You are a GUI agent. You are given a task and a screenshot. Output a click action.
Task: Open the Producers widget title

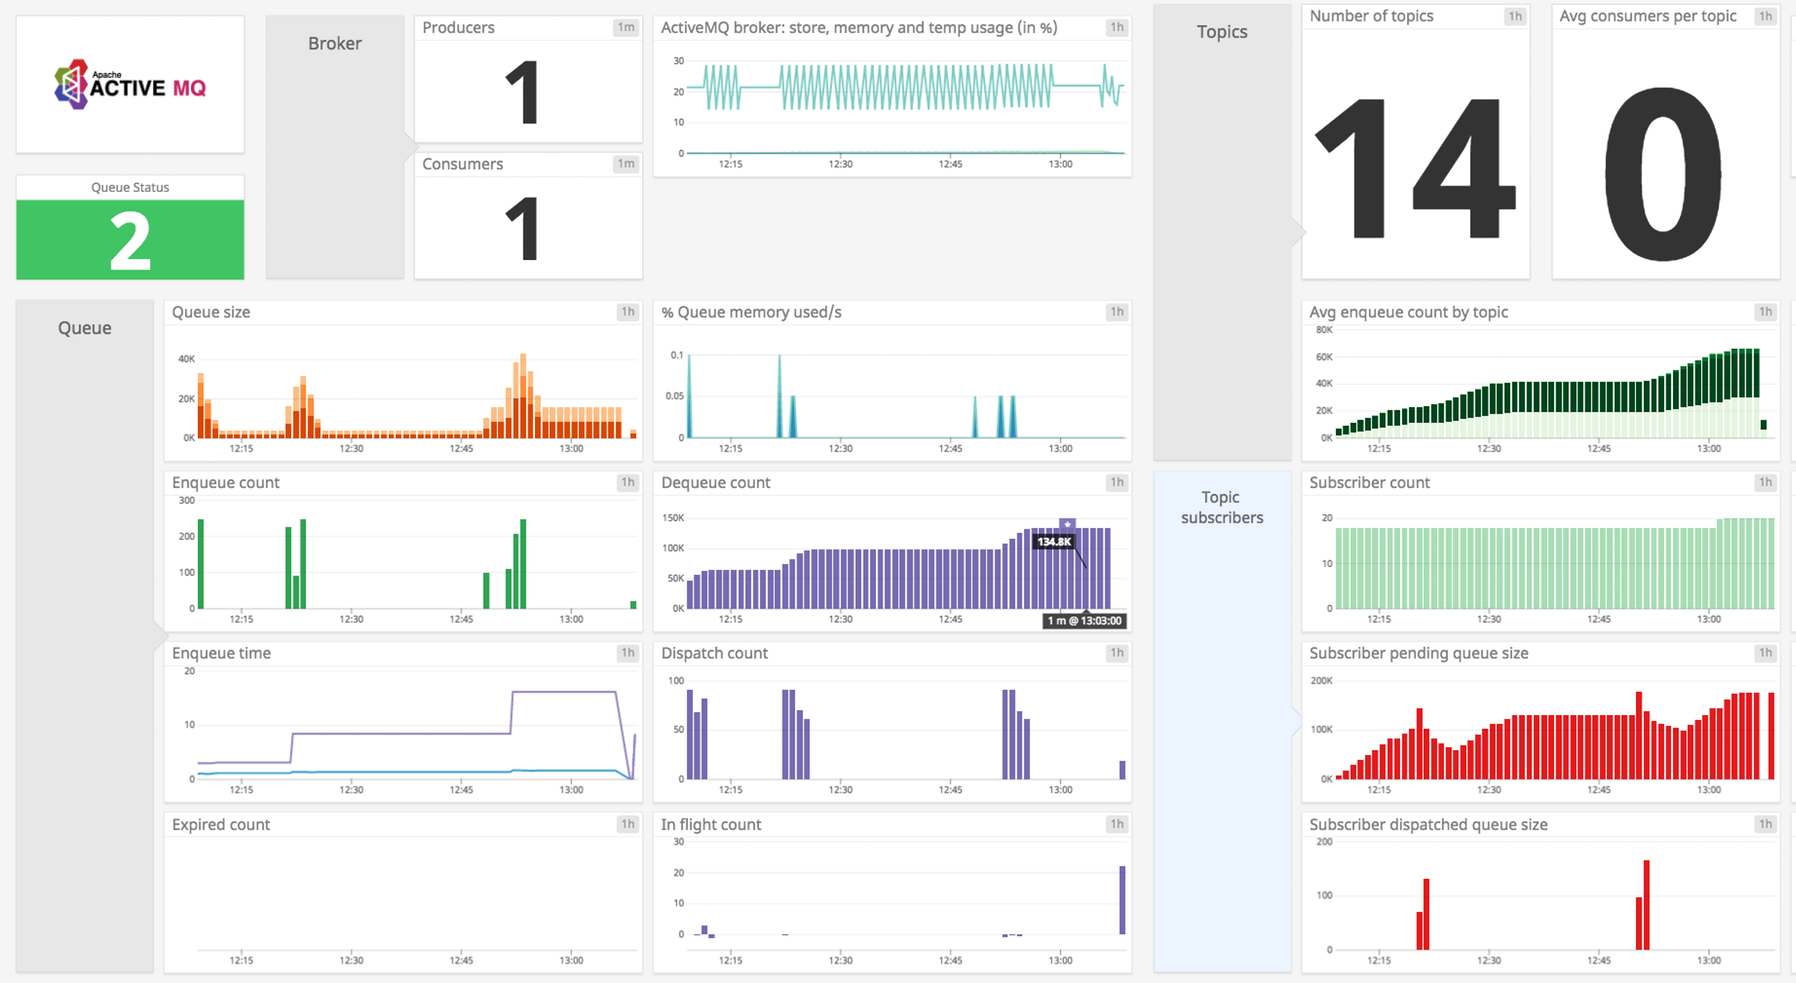coord(458,27)
